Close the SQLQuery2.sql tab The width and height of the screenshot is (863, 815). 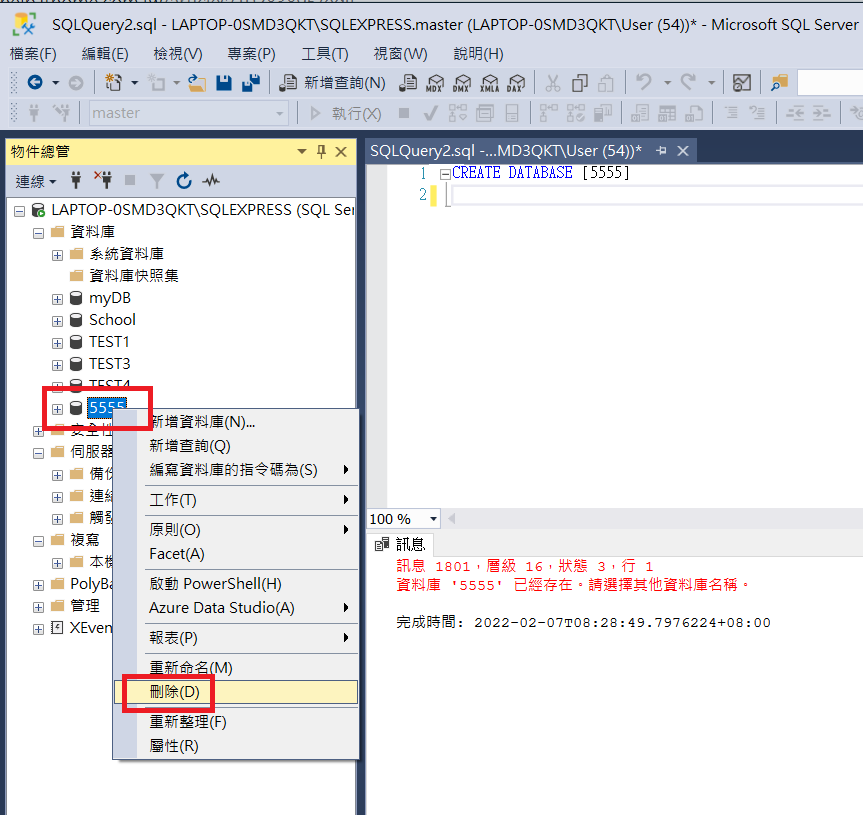[x=683, y=151]
